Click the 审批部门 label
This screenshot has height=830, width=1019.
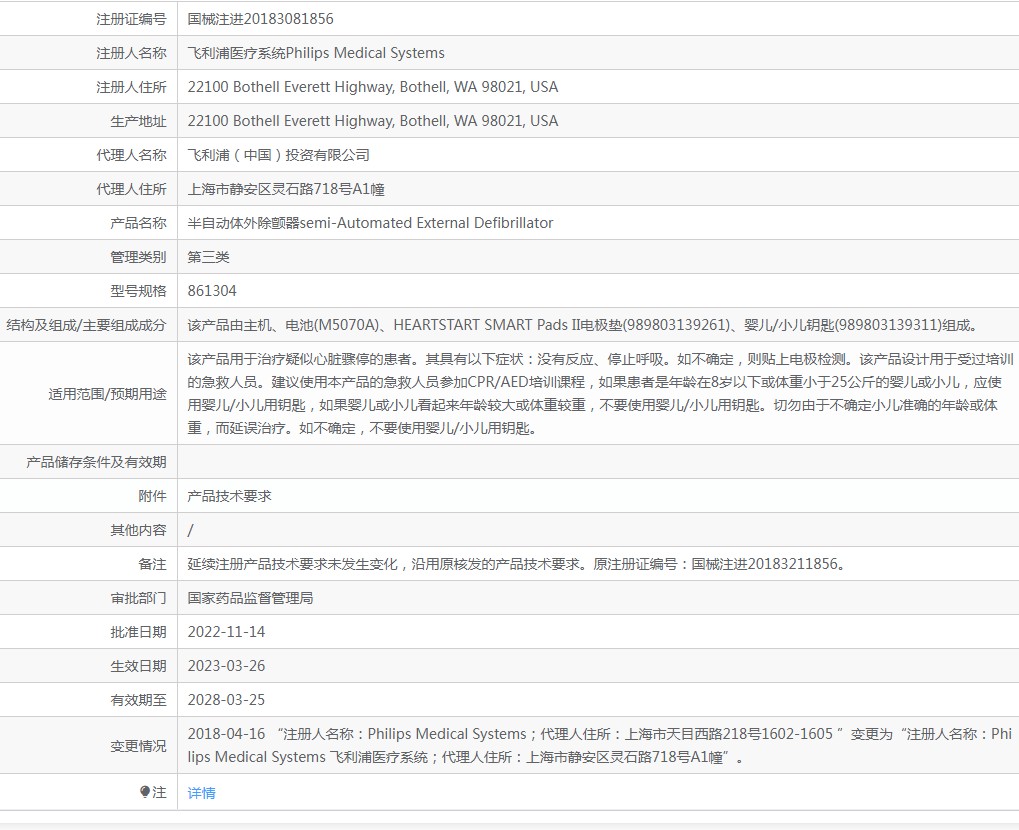click(x=138, y=598)
